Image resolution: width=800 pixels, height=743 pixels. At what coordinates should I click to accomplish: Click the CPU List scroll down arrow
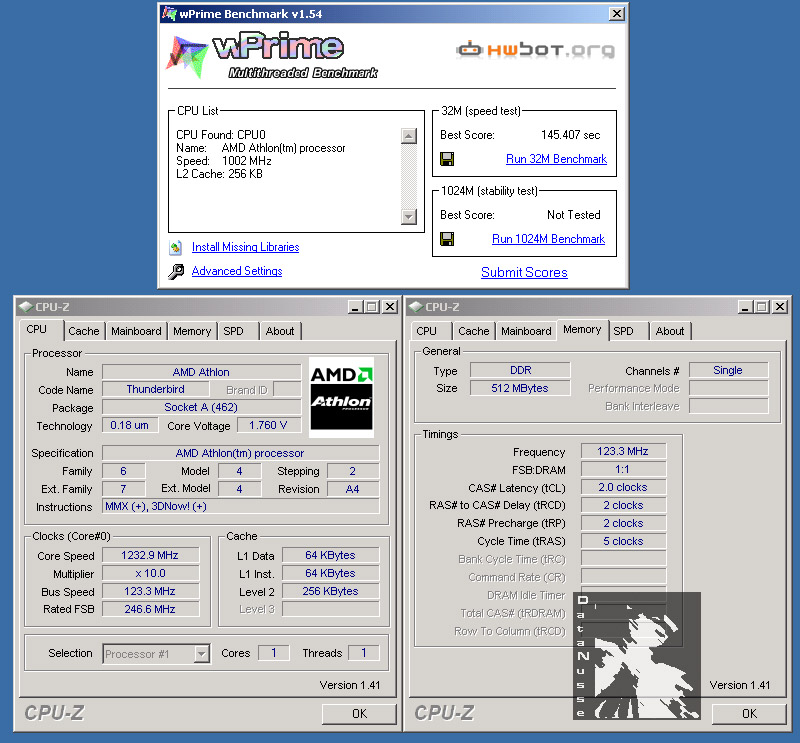tap(409, 216)
